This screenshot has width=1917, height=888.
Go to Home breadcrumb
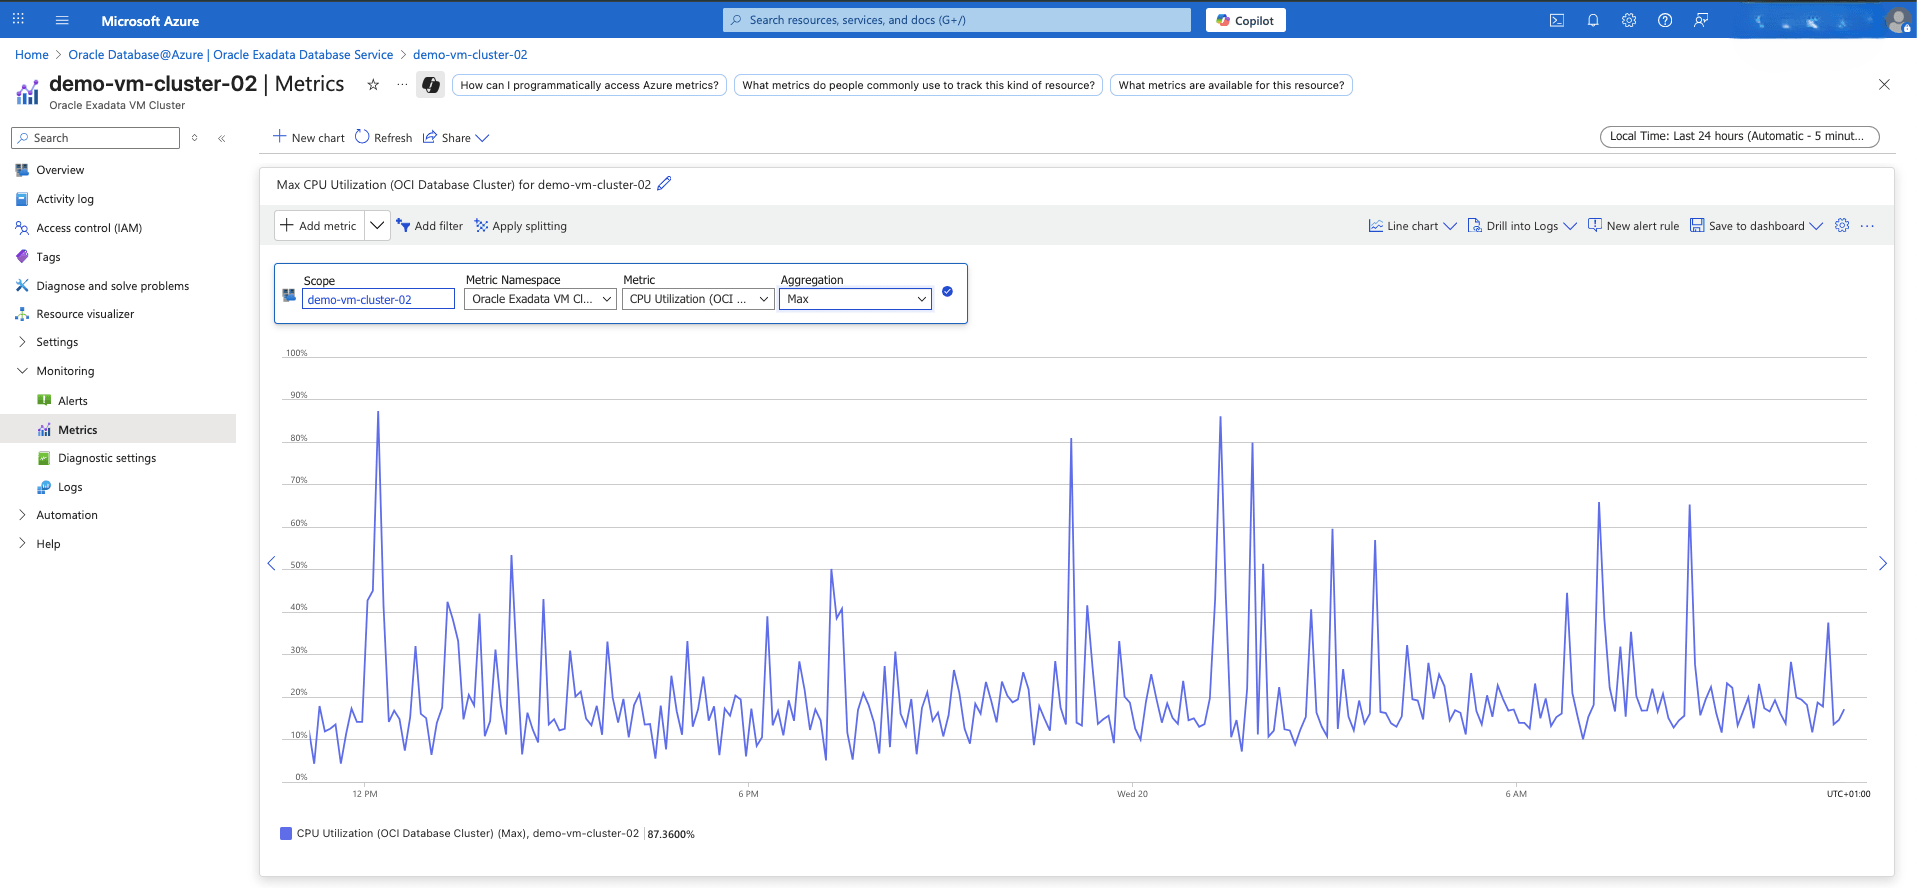pyautogui.click(x=32, y=55)
